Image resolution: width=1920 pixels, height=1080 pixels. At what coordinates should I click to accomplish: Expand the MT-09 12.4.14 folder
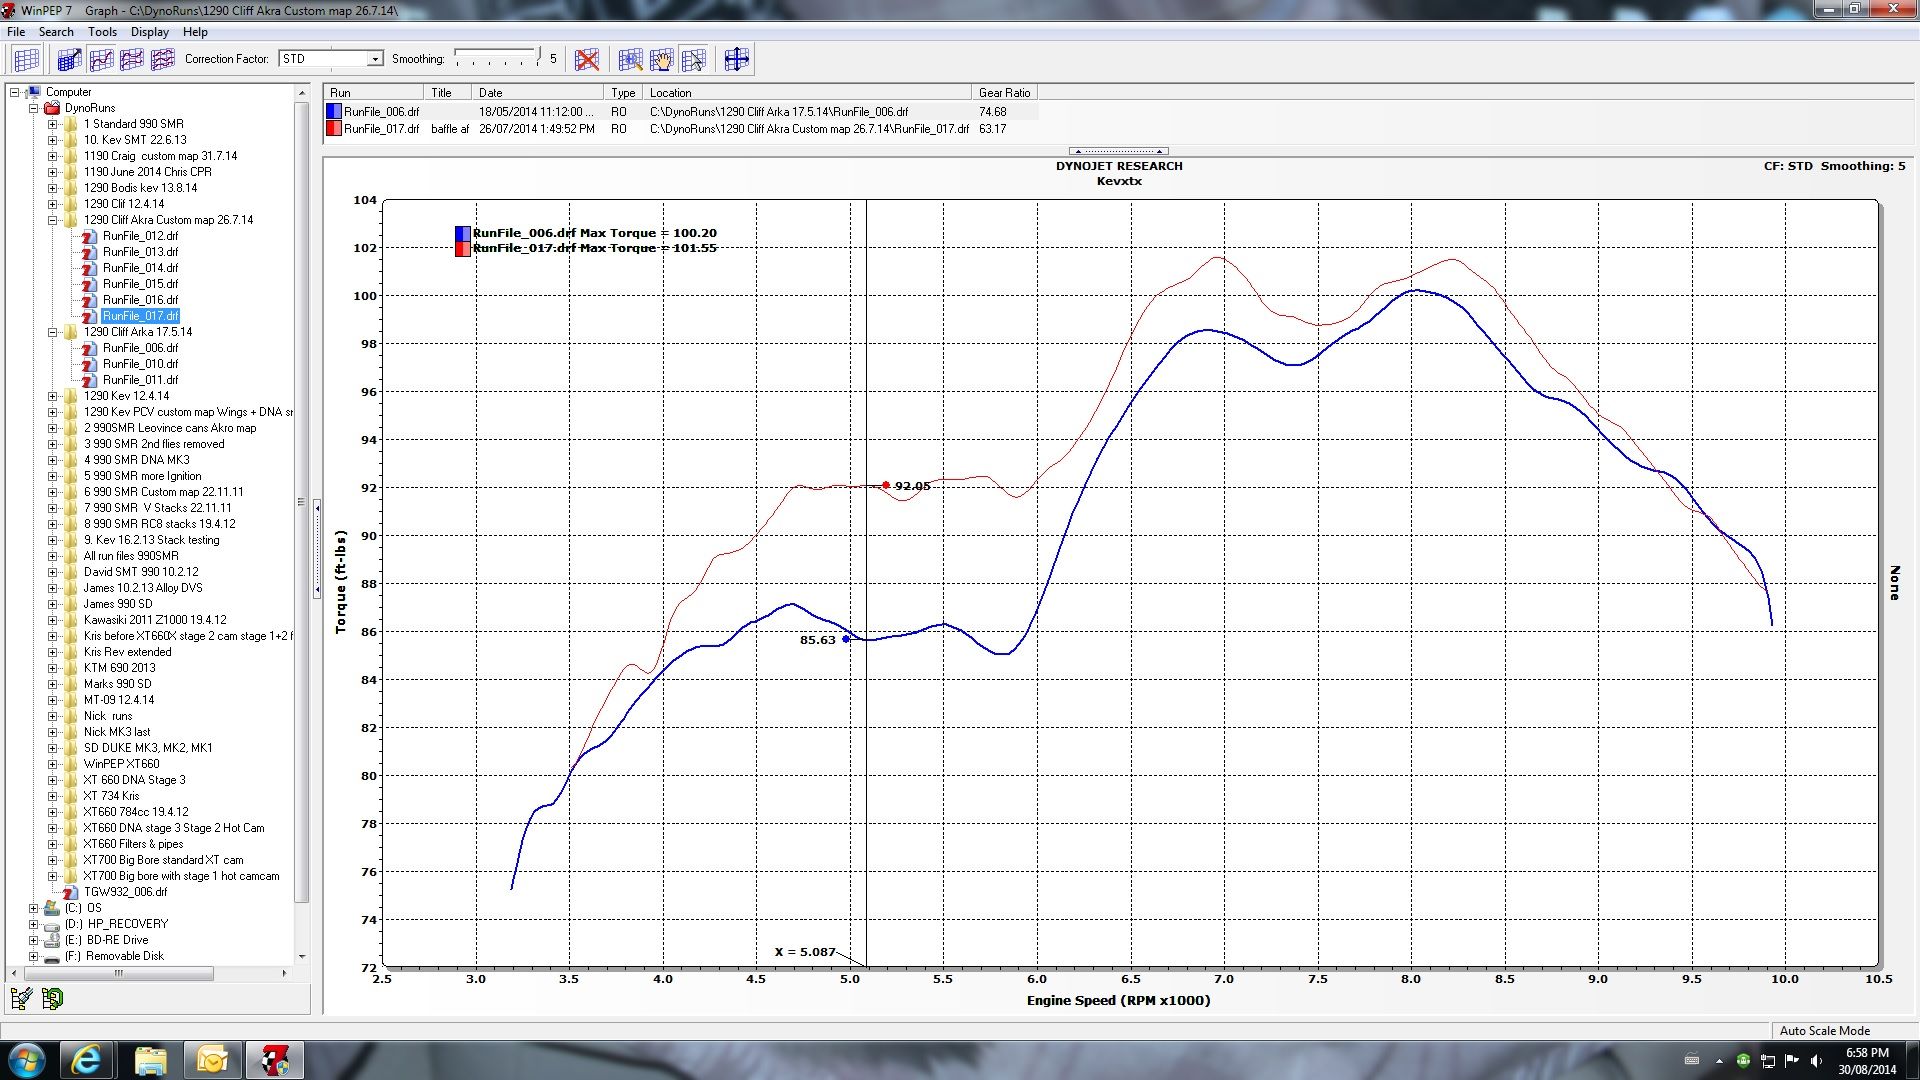click(x=52, y=700)
